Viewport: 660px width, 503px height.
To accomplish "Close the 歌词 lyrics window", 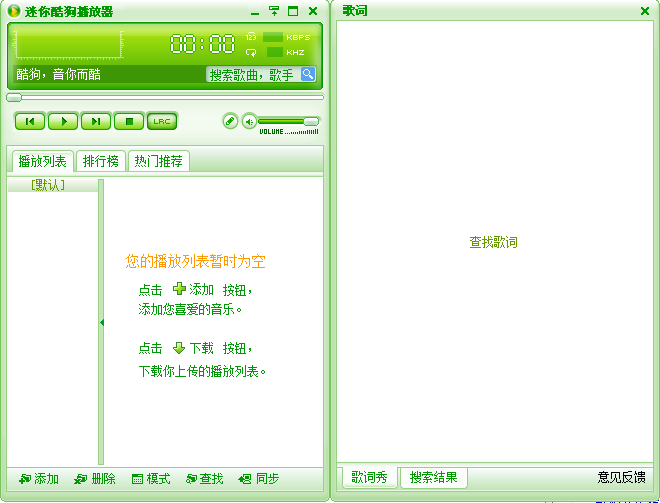I will pos(645,11).
